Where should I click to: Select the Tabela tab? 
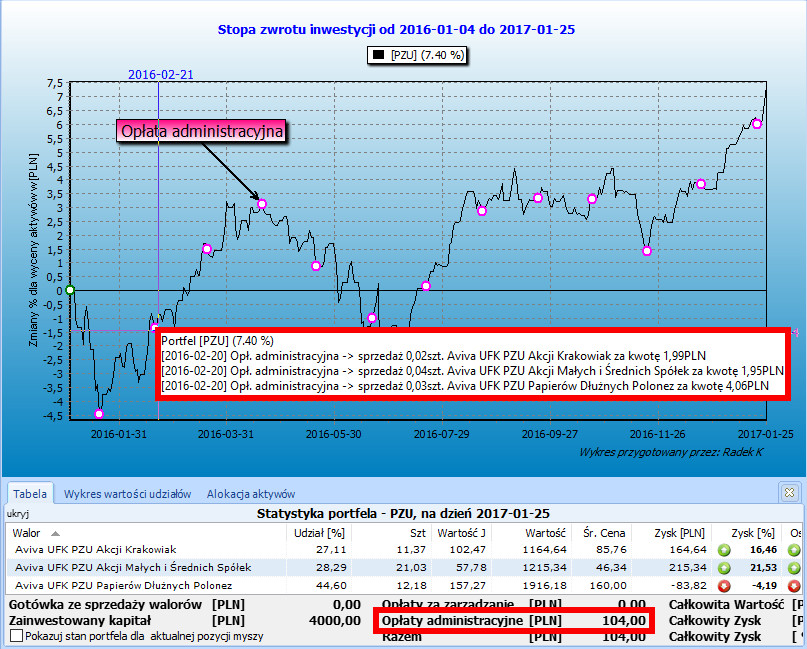pos(30,493)
